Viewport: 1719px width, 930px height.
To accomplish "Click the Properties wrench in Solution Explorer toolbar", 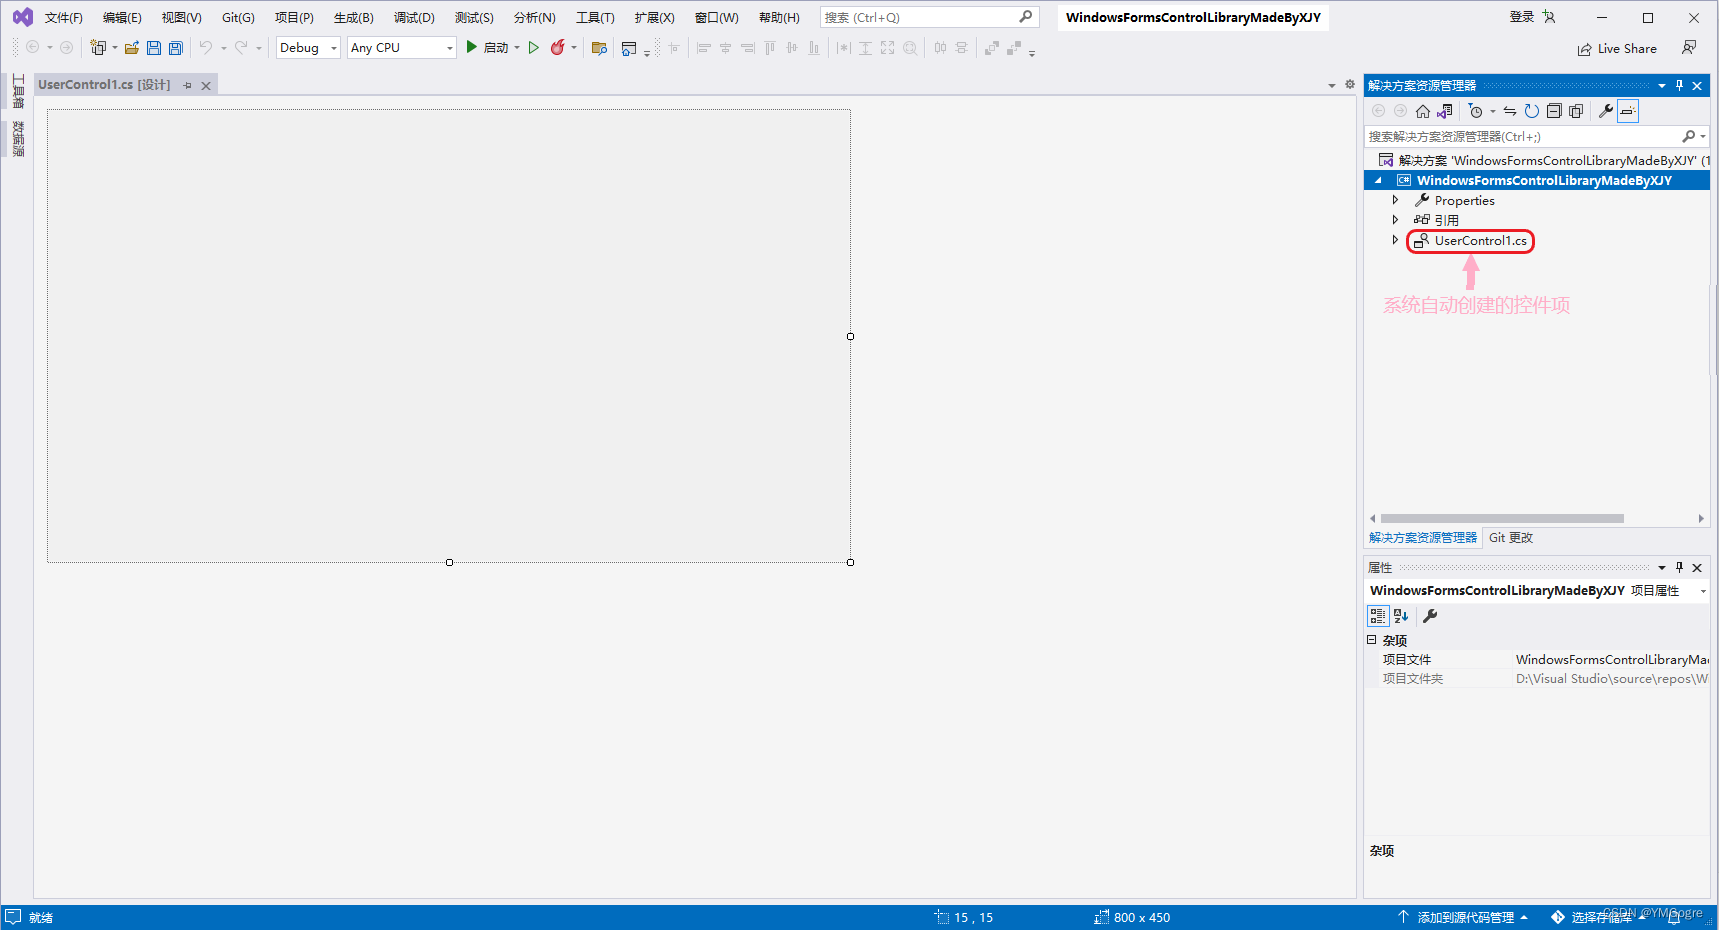I will [x=1606, y=111].
